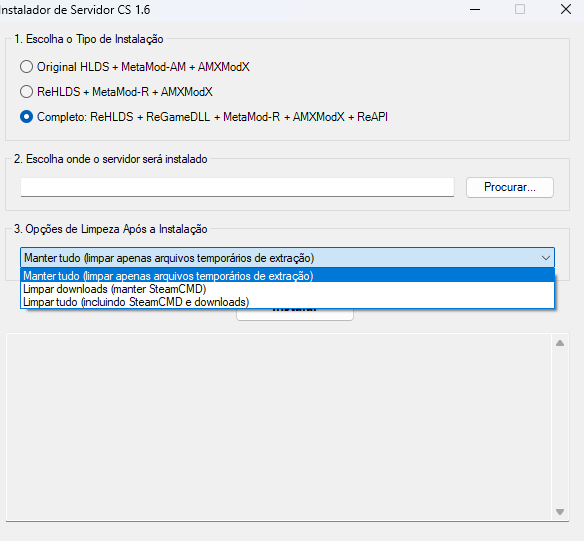
Task: Minimize the Instalador de Servidor window
Action: (x=475, y=10)
